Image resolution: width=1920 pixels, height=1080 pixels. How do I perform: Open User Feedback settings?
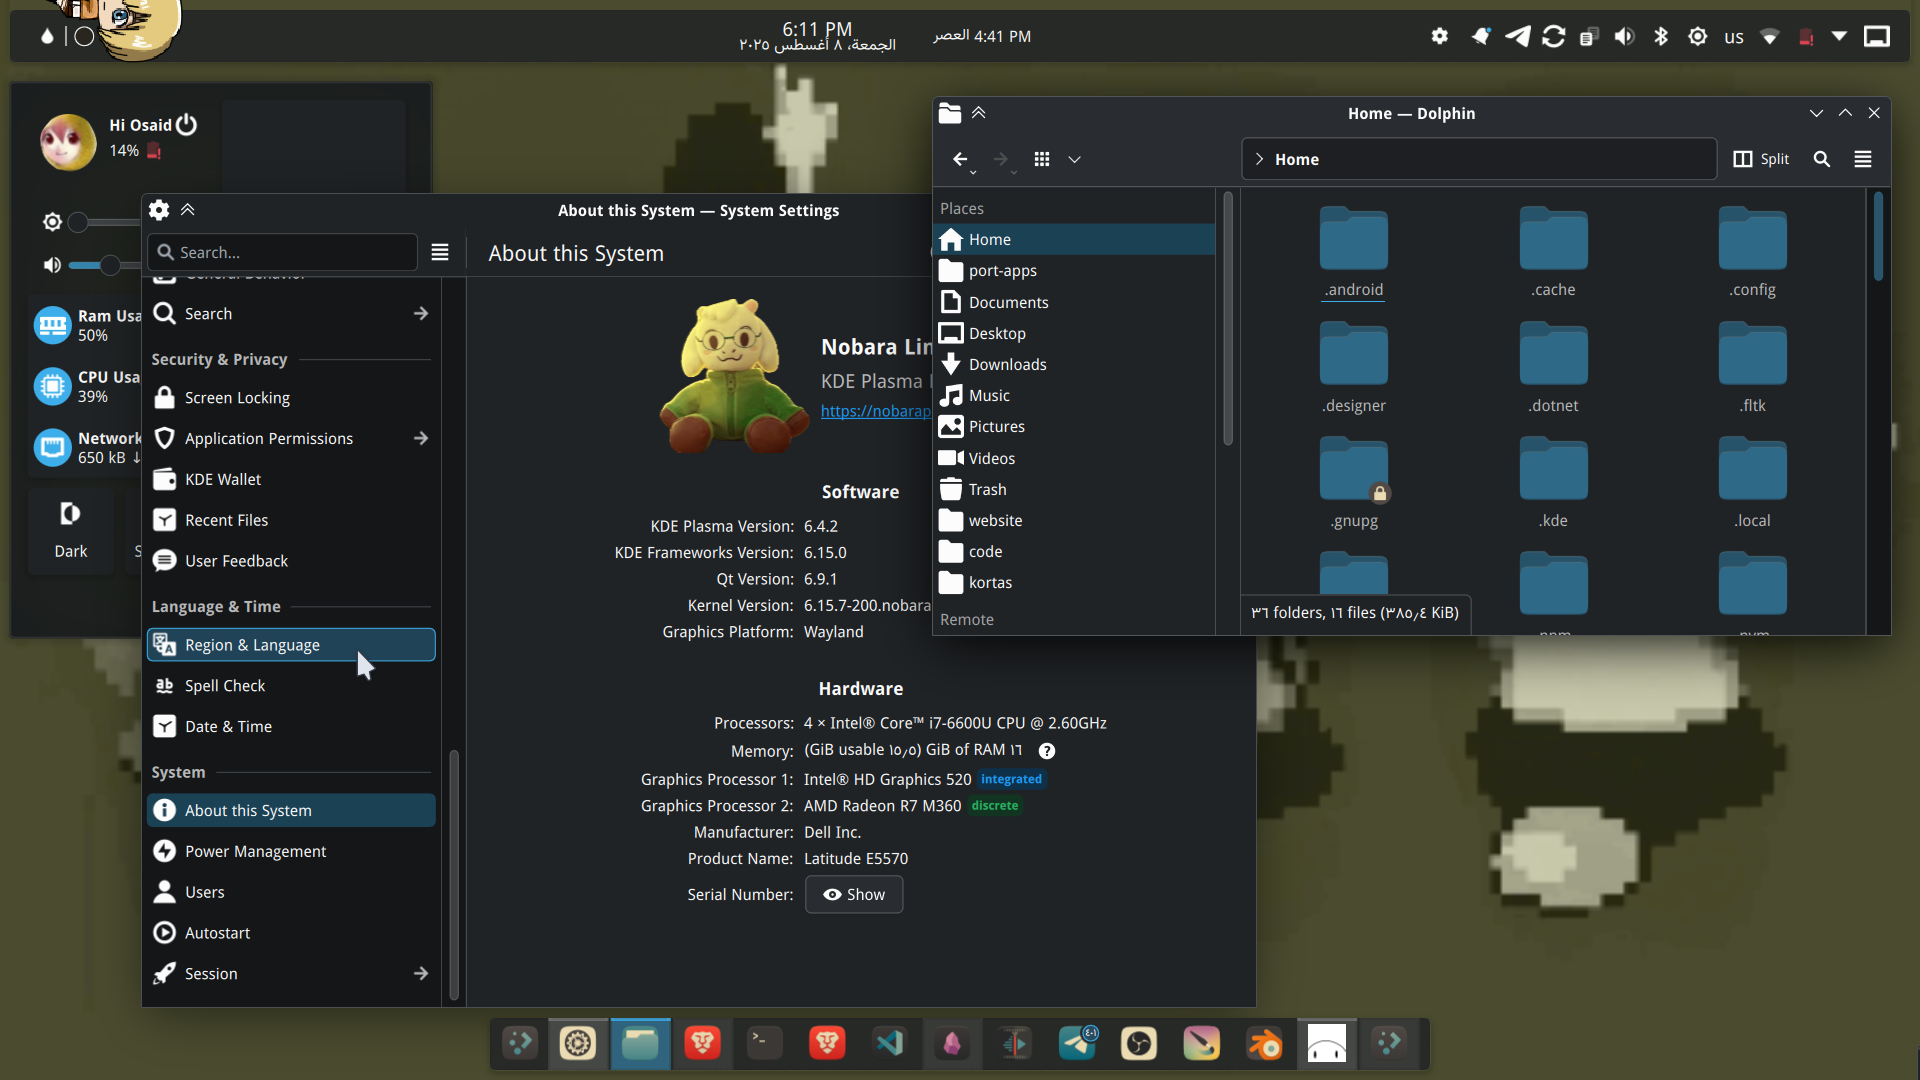tap(291, 562)
